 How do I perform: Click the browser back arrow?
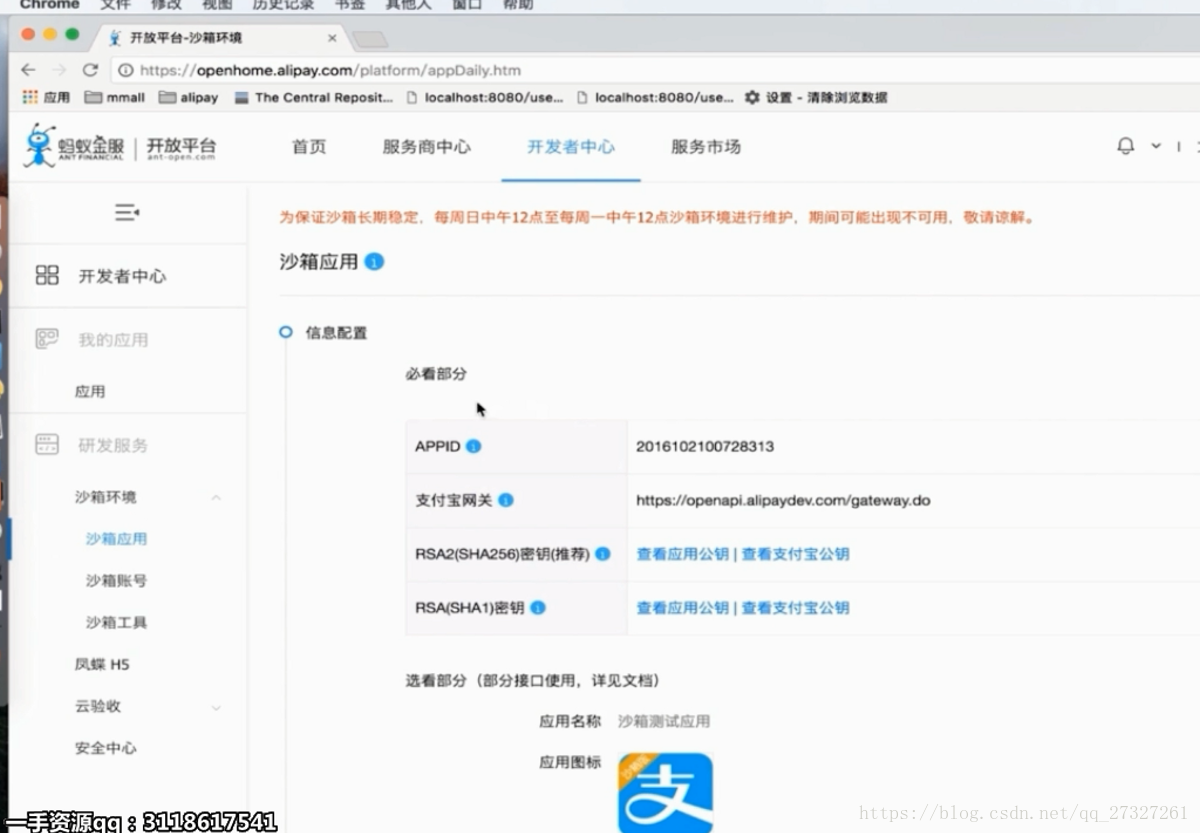[28, 70]
